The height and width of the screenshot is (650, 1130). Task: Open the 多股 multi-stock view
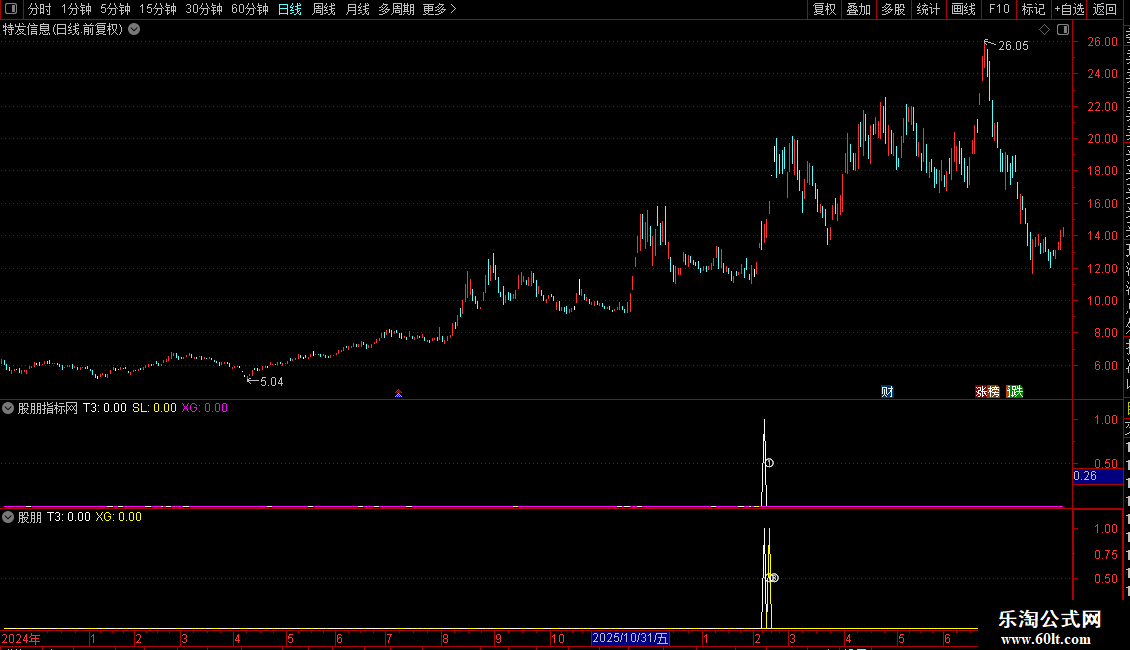click(x=893, y=9)
